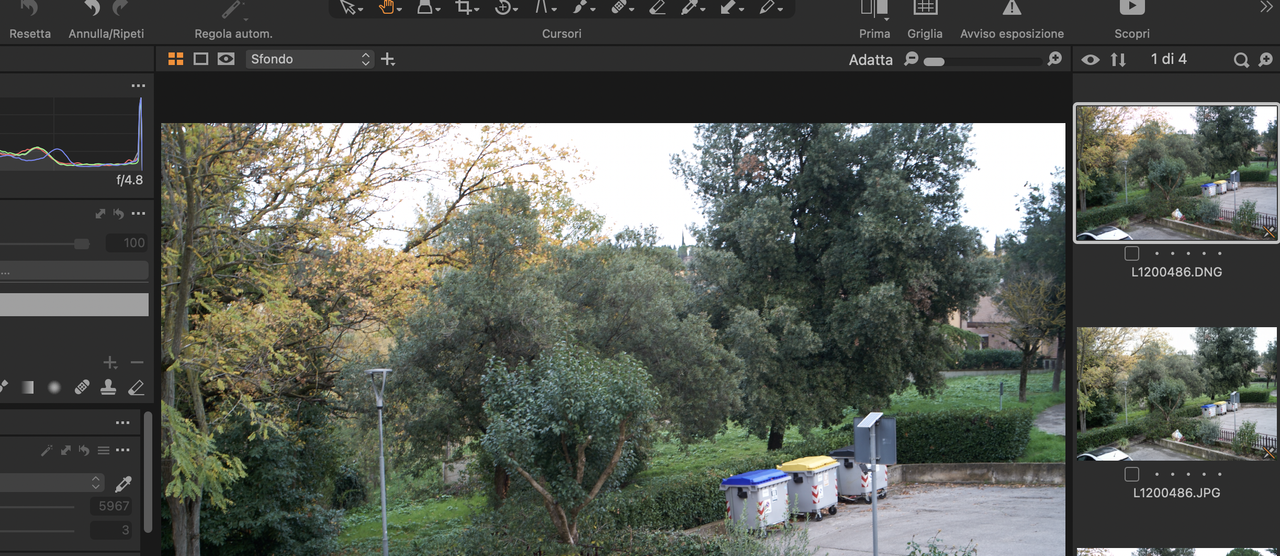Remove layer with the minus icon
The image size is (1280, 556).
click(136, 362)
